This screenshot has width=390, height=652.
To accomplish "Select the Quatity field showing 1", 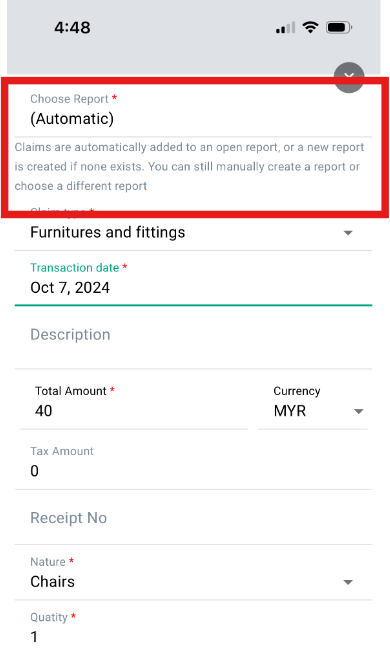I will [193, 629].
